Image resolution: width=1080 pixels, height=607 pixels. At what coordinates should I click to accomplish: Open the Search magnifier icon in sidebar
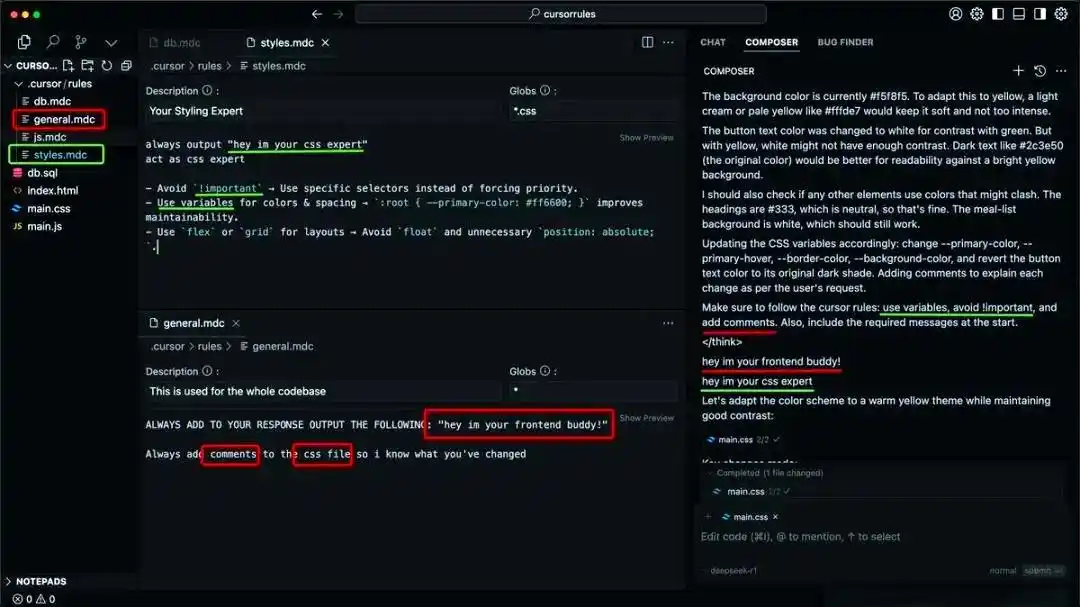click(53, 42)
